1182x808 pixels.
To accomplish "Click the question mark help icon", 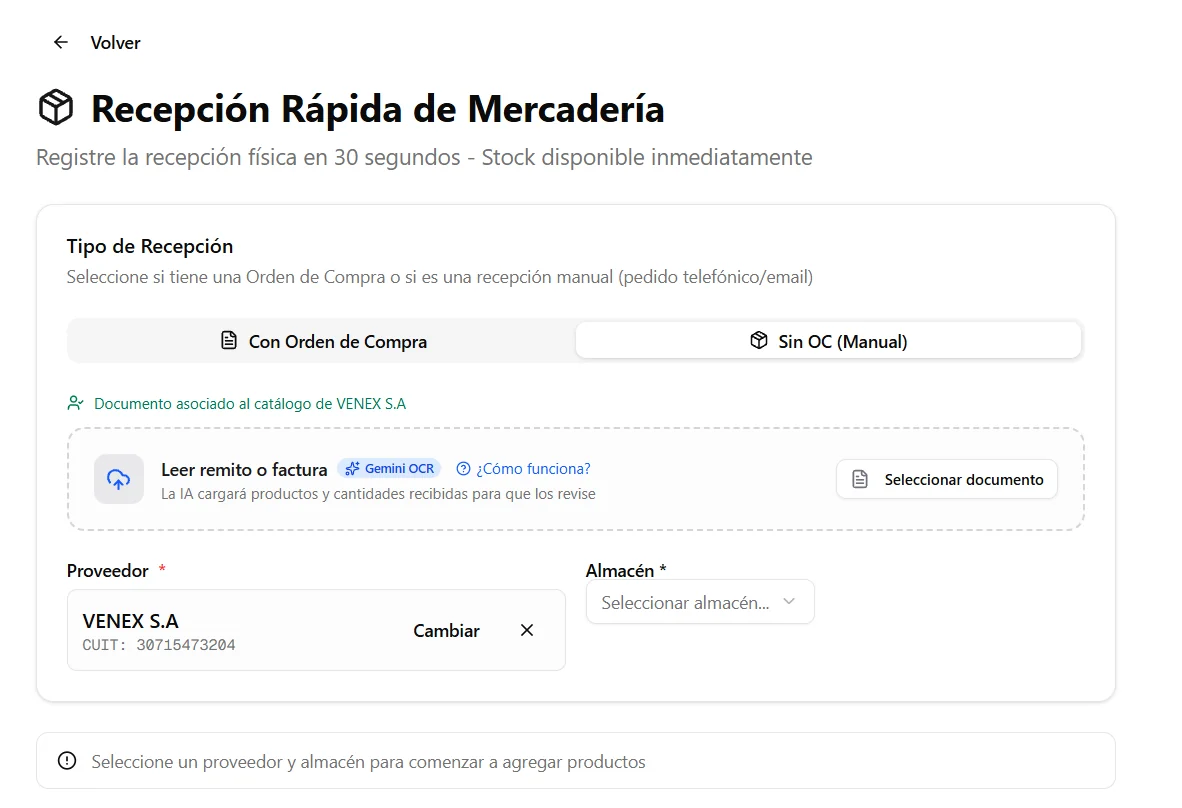I will pos(464,469).
